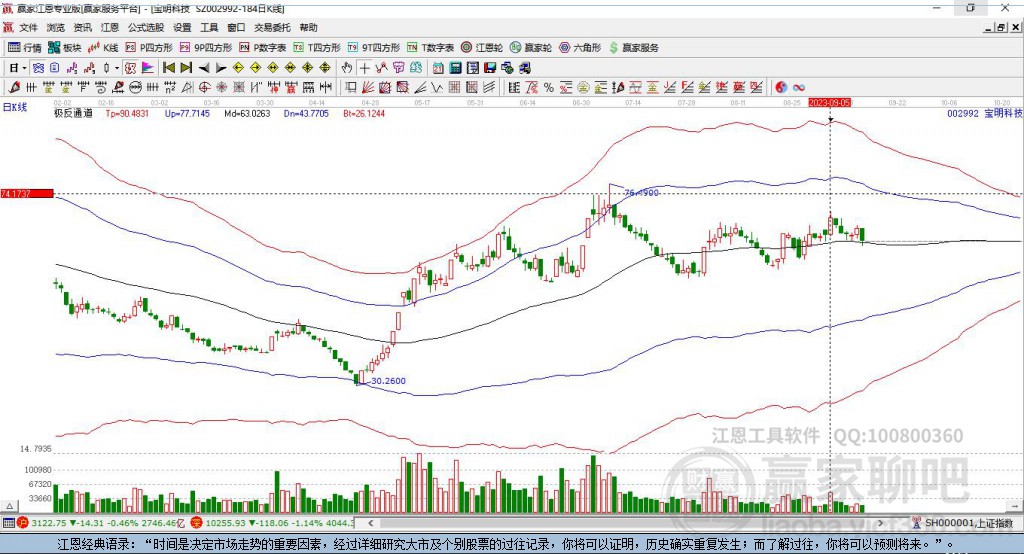This screenshot has height=554, width=1024.
Task: Step chart right with black arrow
Action: point(221,68)
